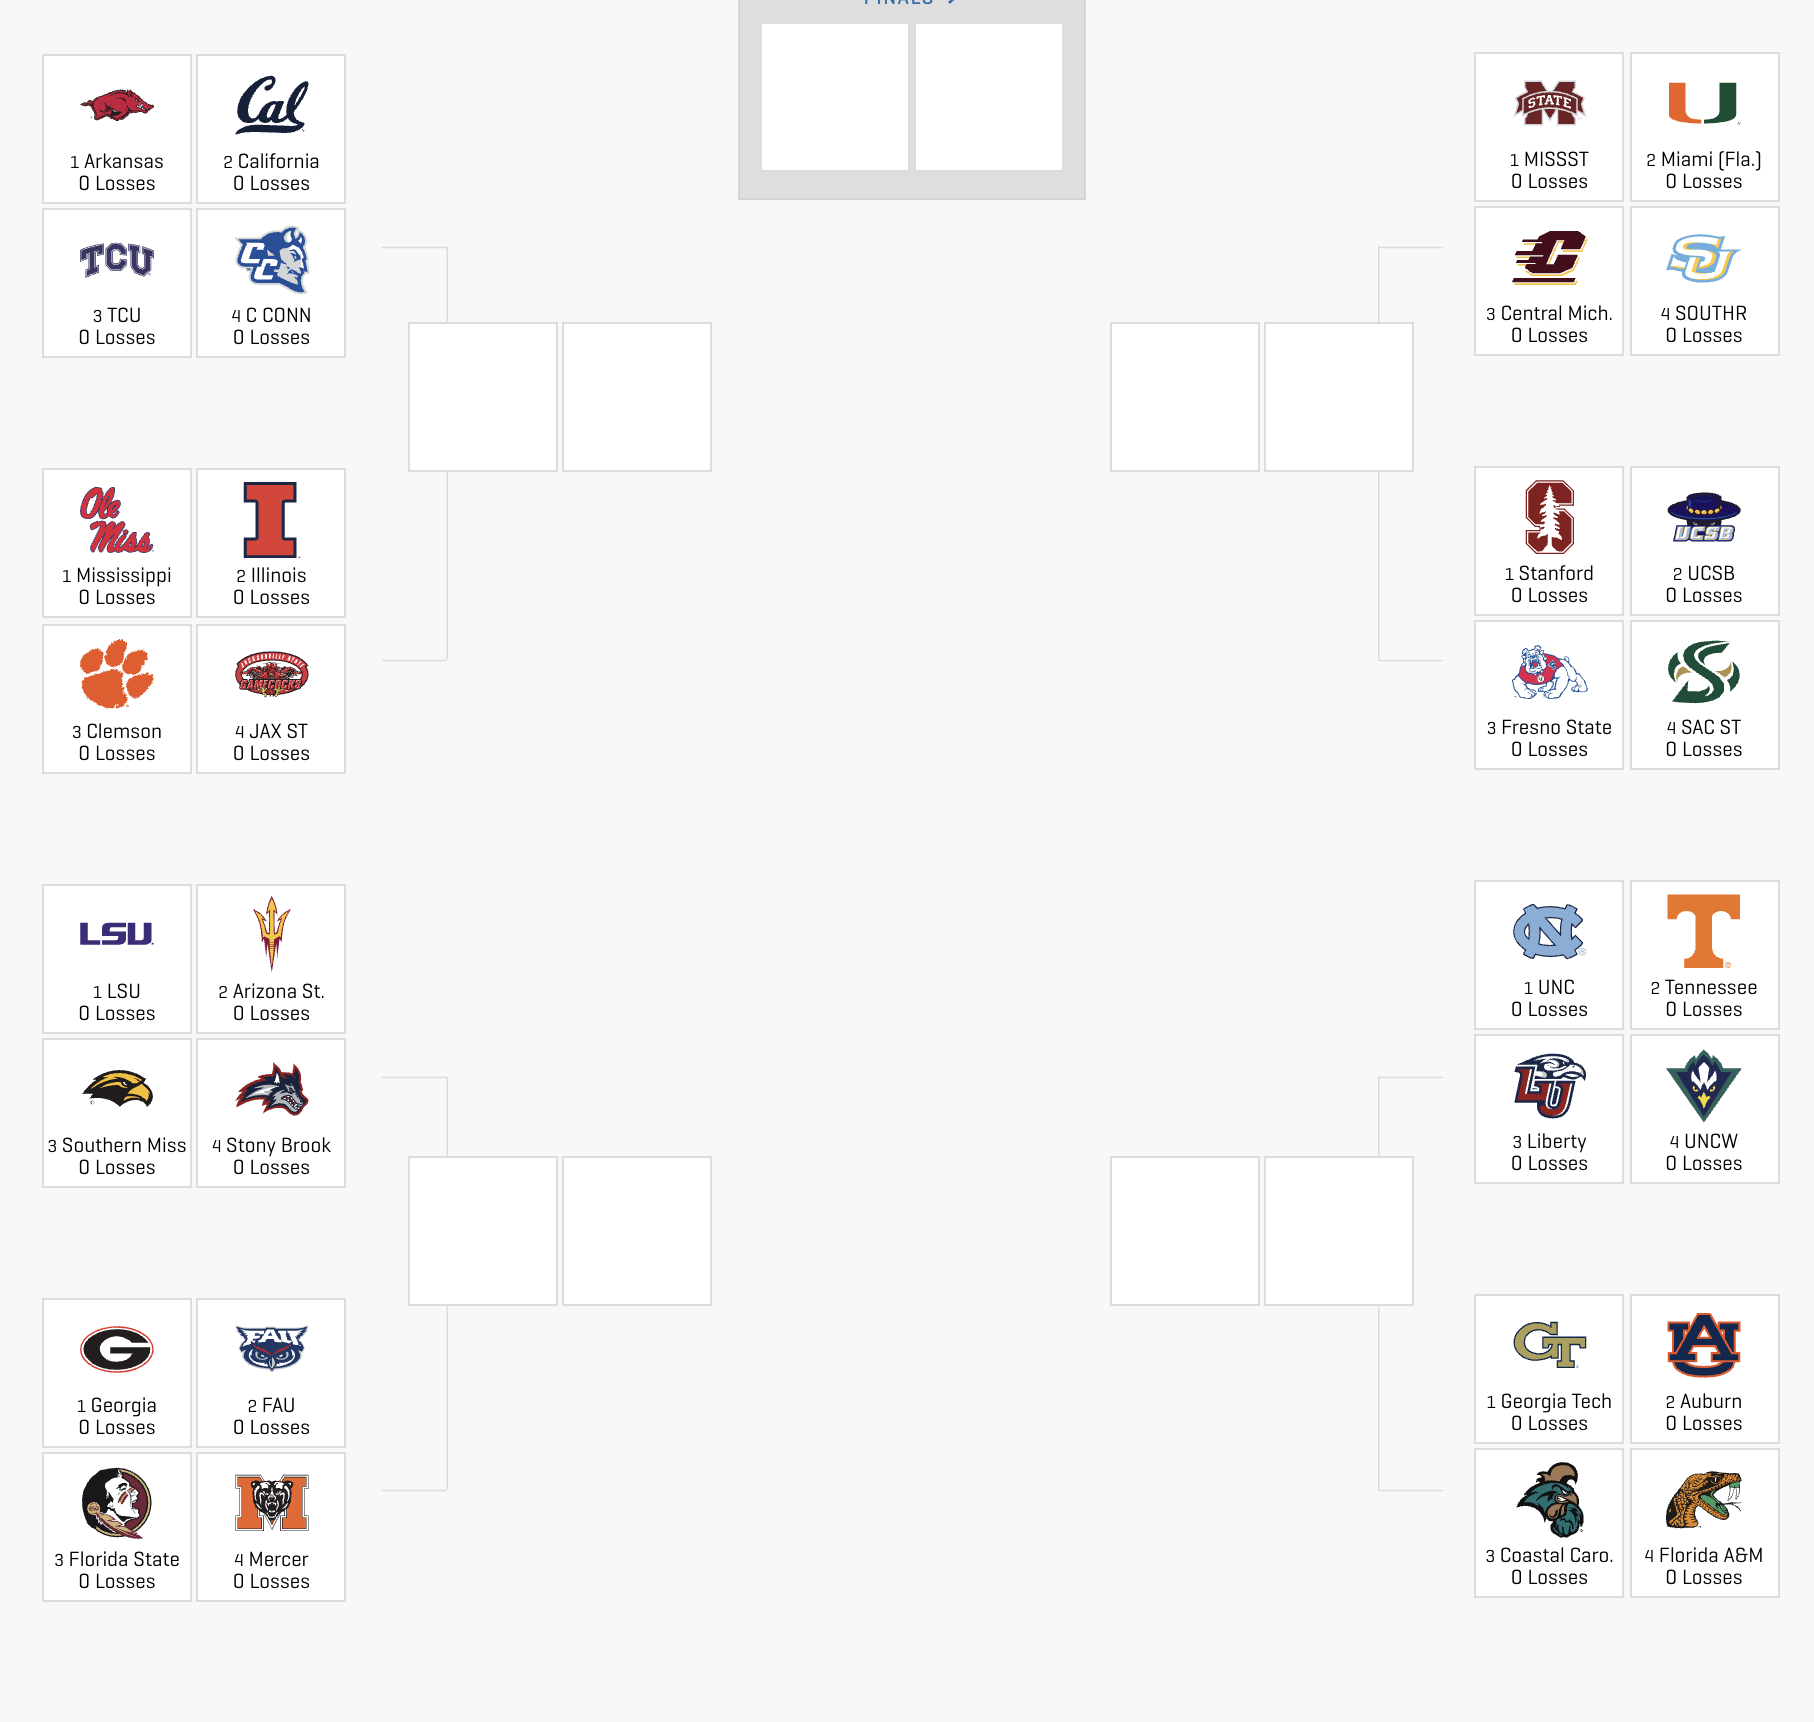Screen dimensions: 1814x1722
Task: Choose the Miami (Fla.) U logo
Action: coord(1704,103)
